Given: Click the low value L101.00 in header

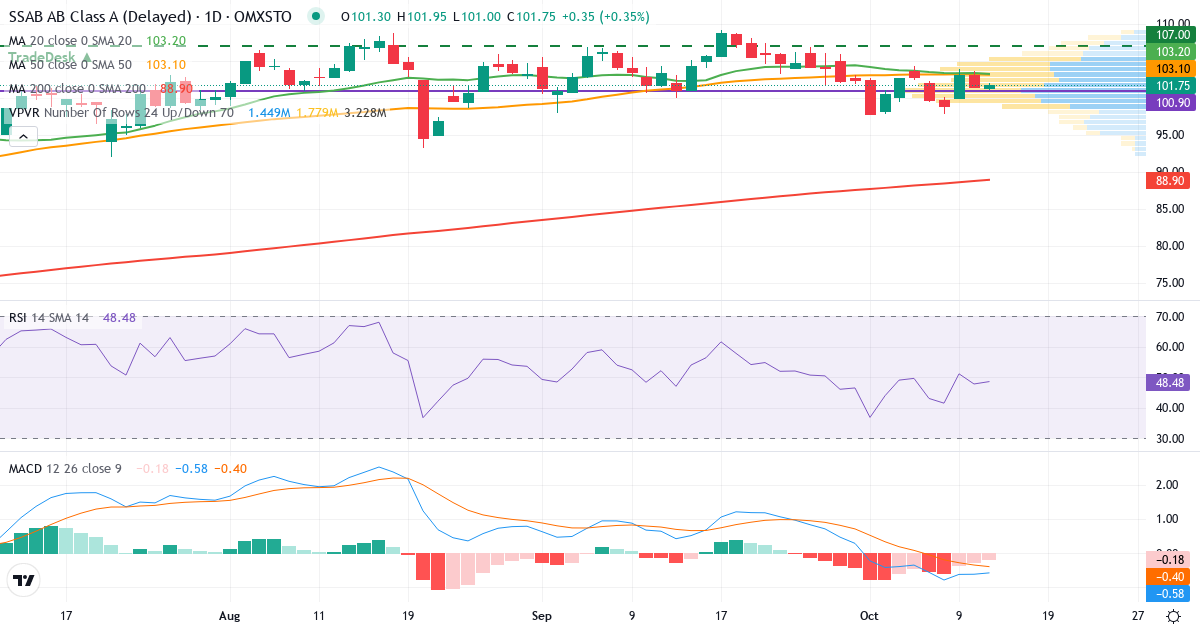Looking at the screenshot, I should click(476, 17).
